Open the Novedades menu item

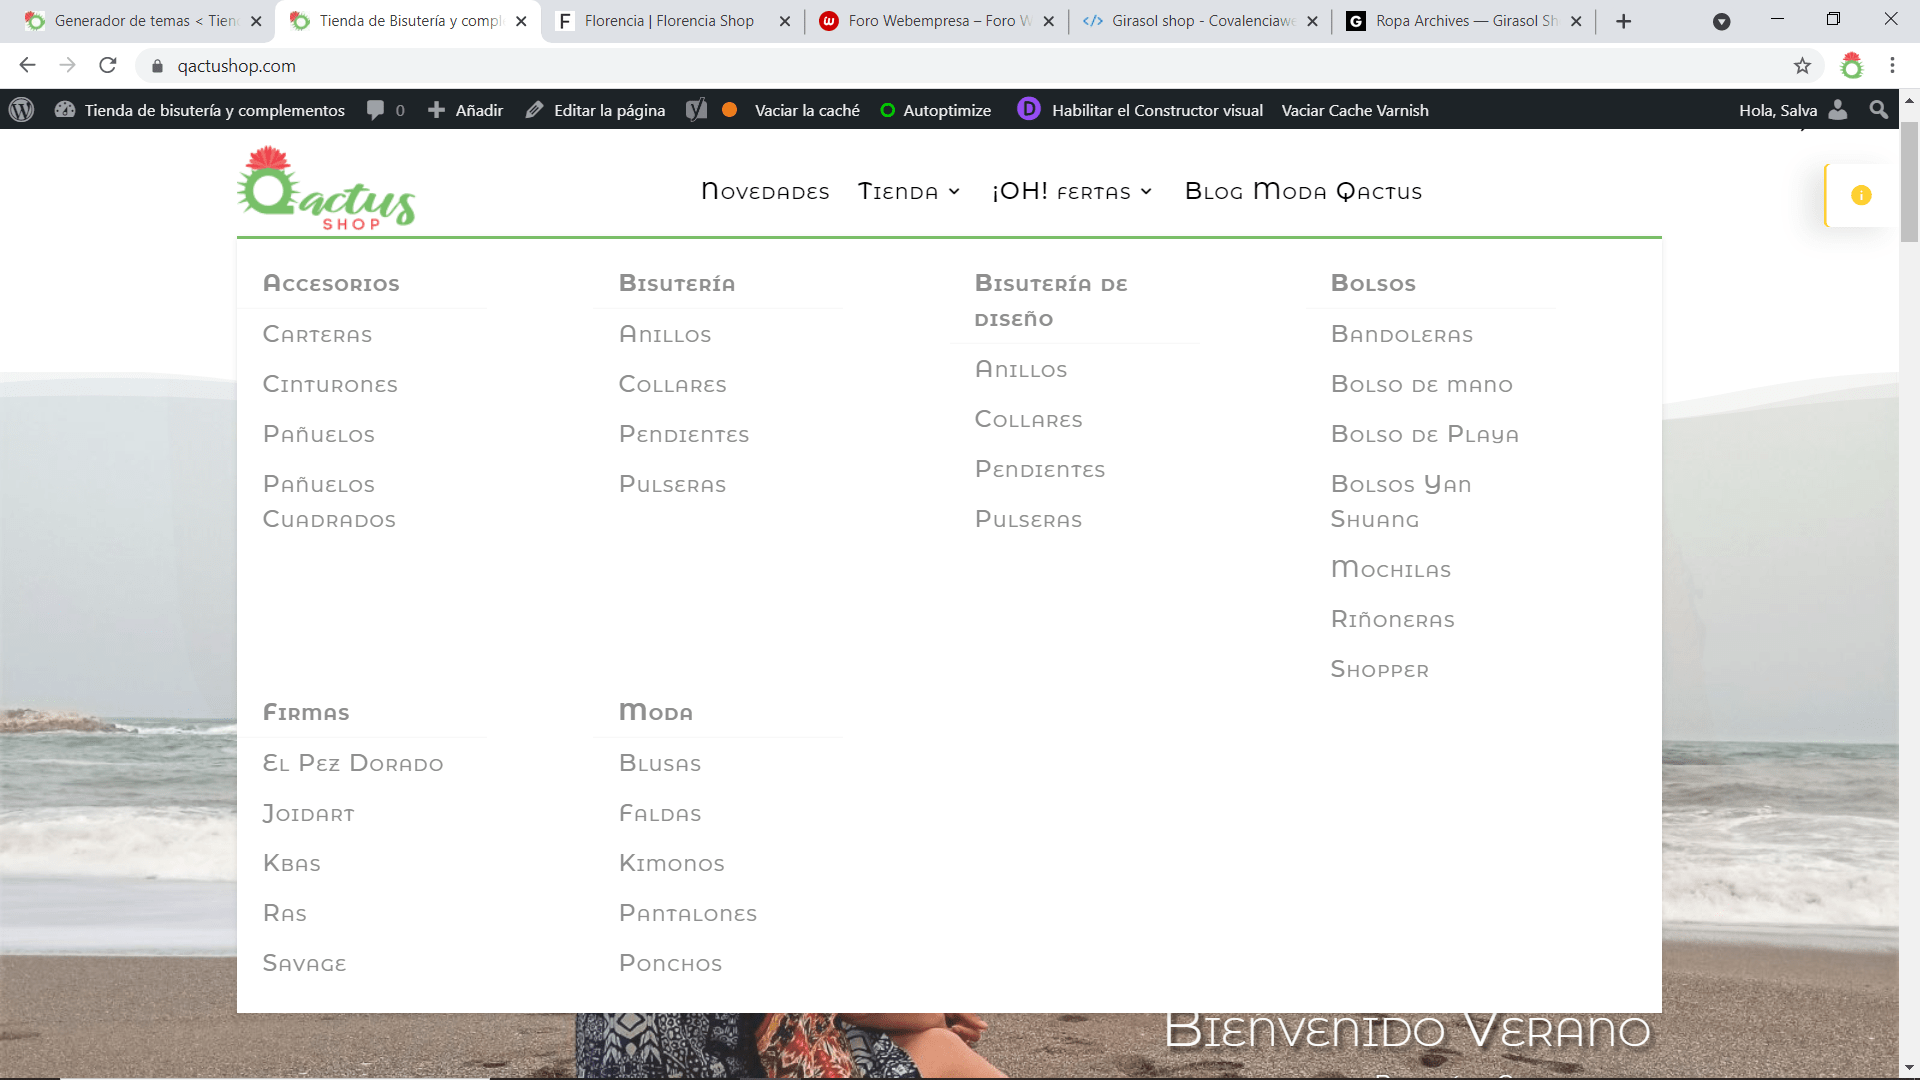(x=765, y=191)
